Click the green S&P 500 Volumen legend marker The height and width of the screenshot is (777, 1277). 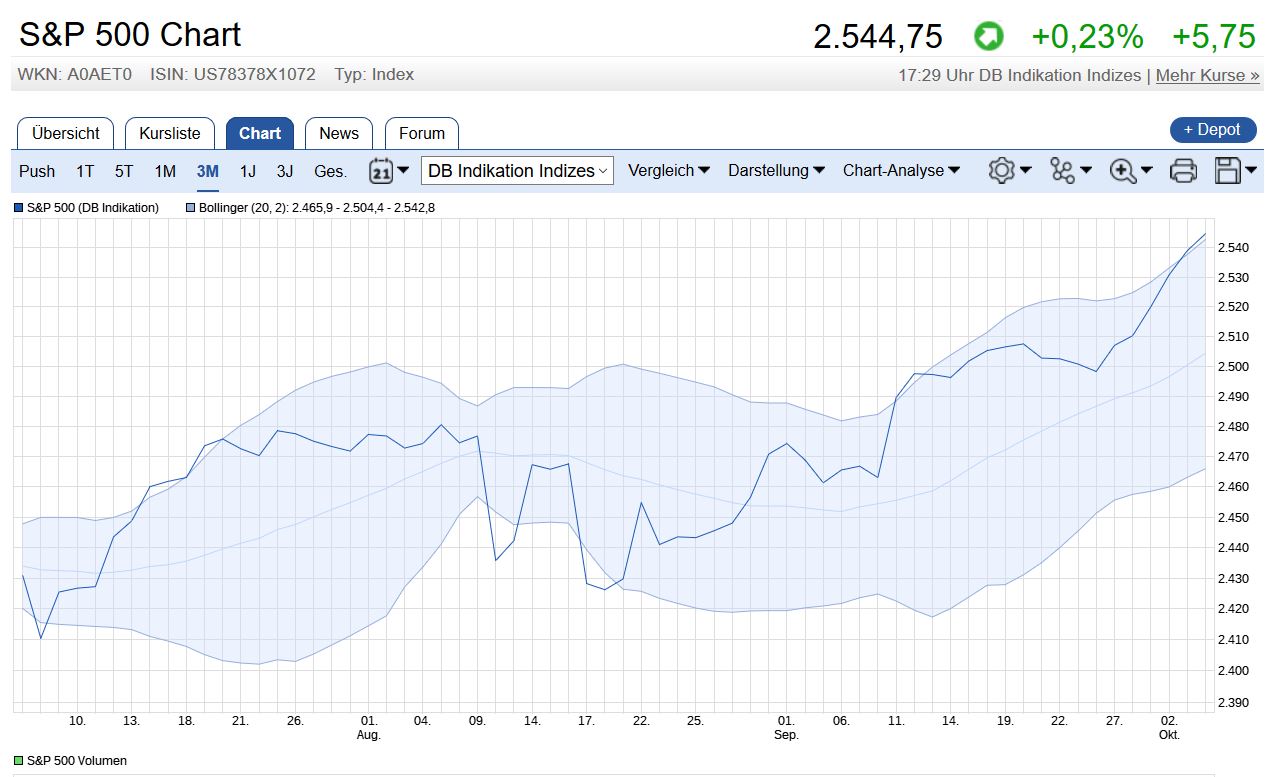(19, 761)
